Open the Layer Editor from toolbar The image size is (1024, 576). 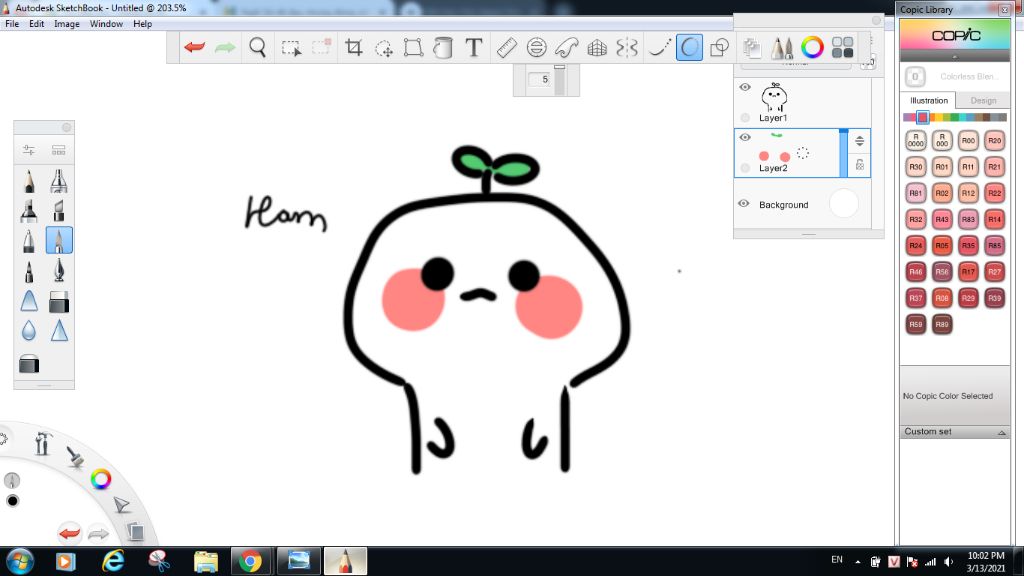[752, 48]
